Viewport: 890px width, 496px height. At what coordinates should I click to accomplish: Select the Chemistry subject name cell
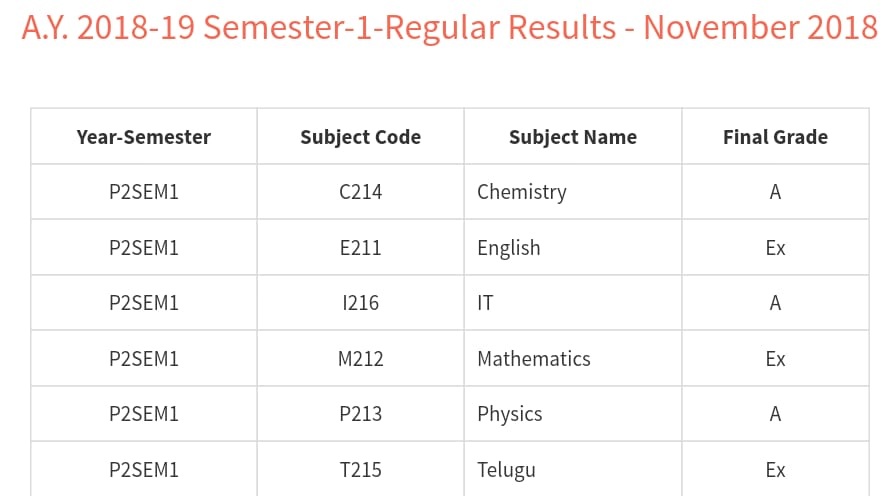(x=522, y=192)
